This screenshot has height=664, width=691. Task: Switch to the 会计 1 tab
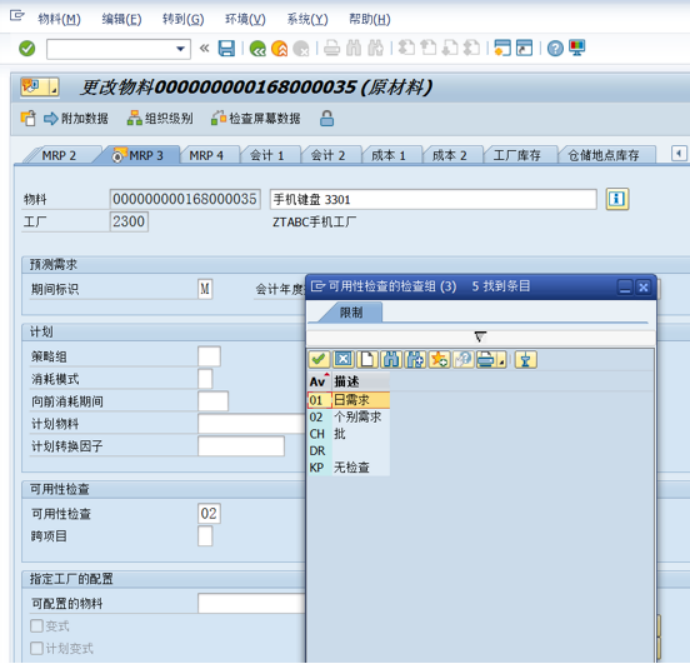[267, 156]
